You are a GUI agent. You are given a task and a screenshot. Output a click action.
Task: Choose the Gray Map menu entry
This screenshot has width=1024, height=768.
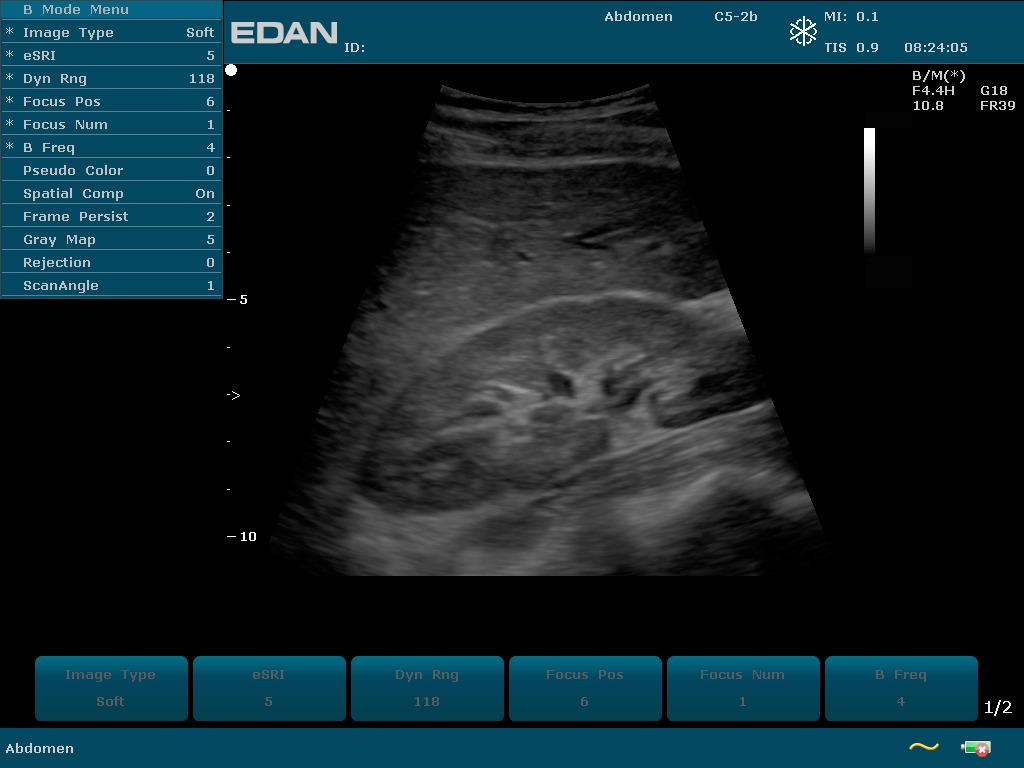click(x=111, y=240)
